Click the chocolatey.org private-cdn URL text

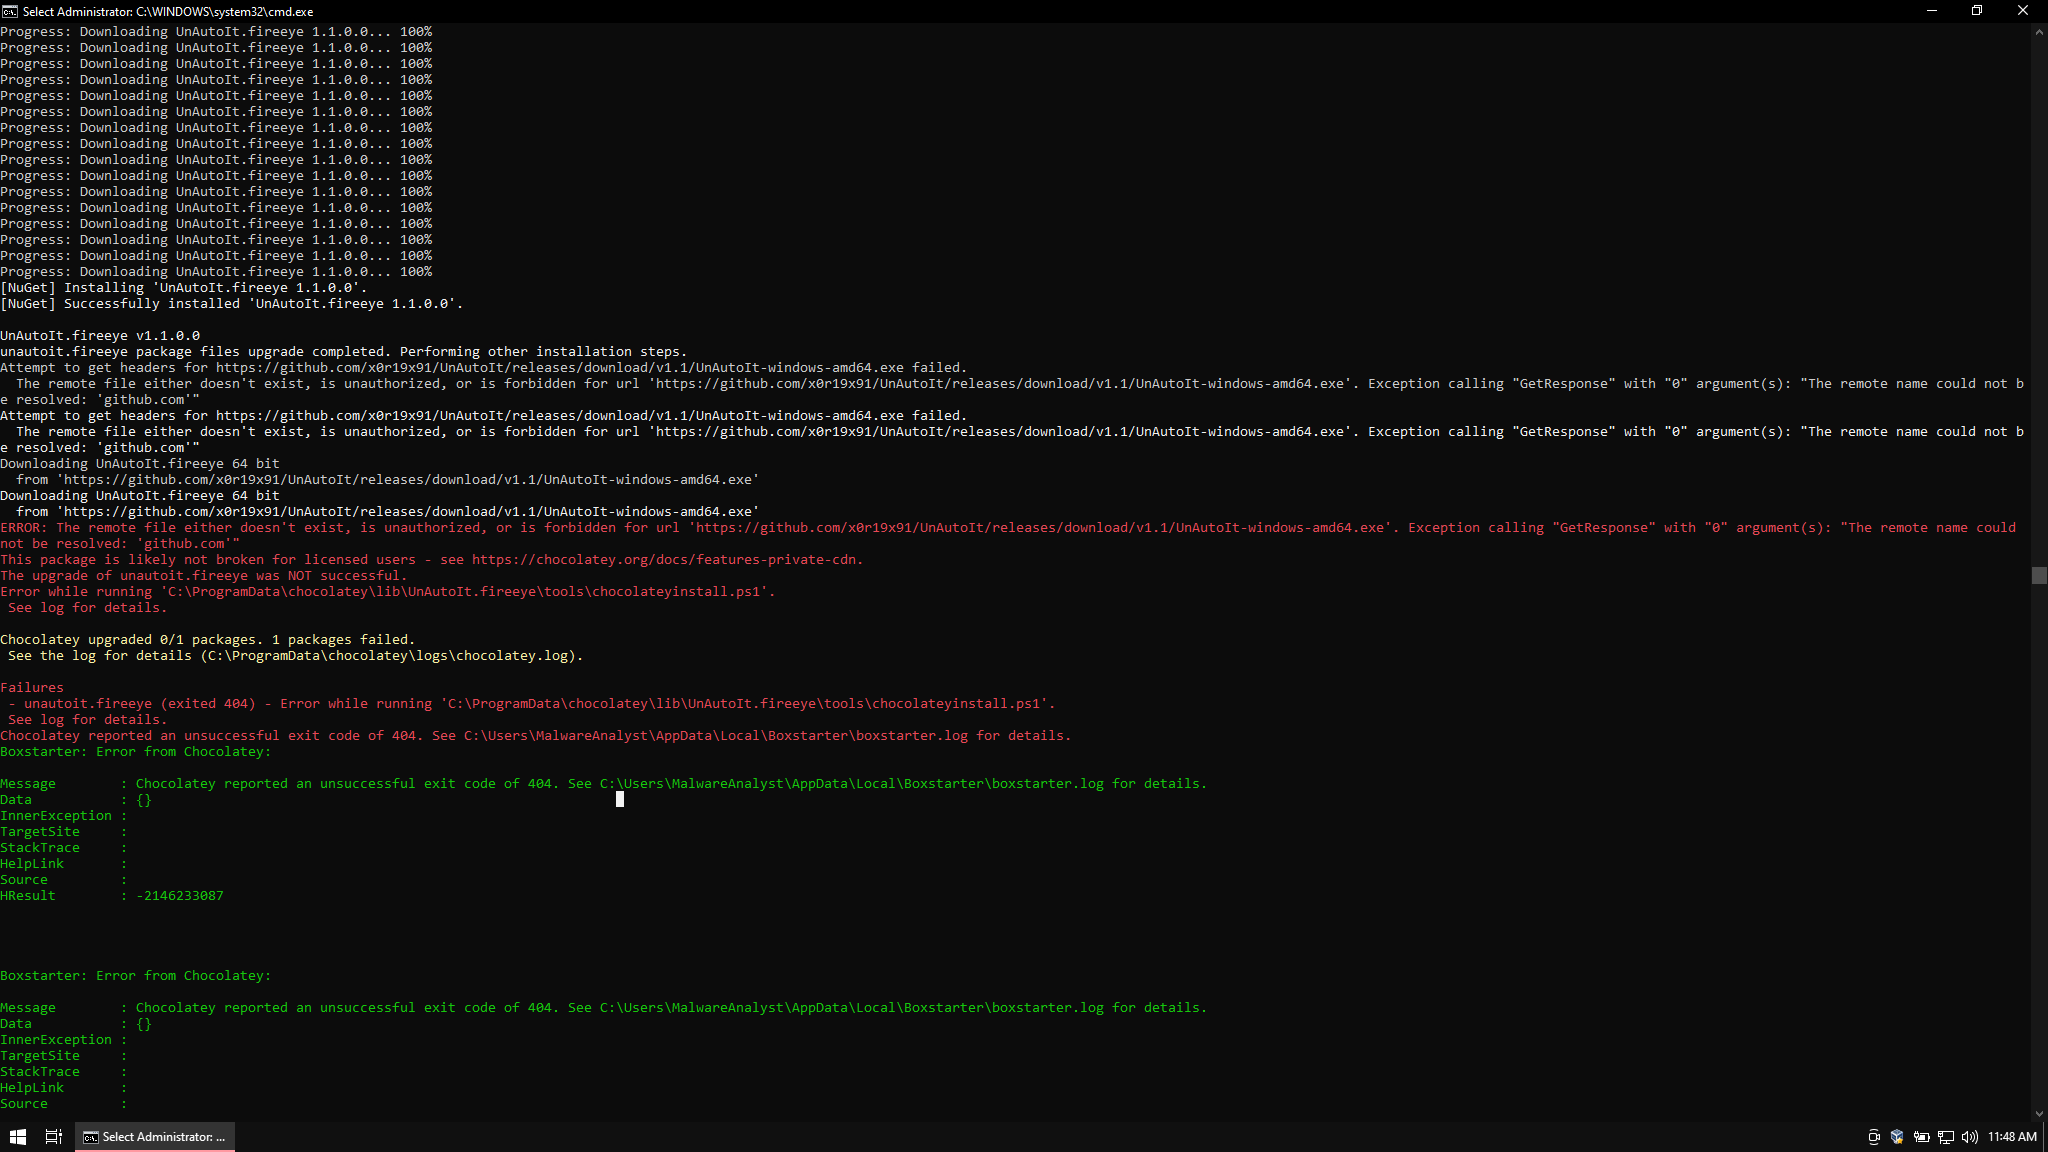(x=666, y=560)
